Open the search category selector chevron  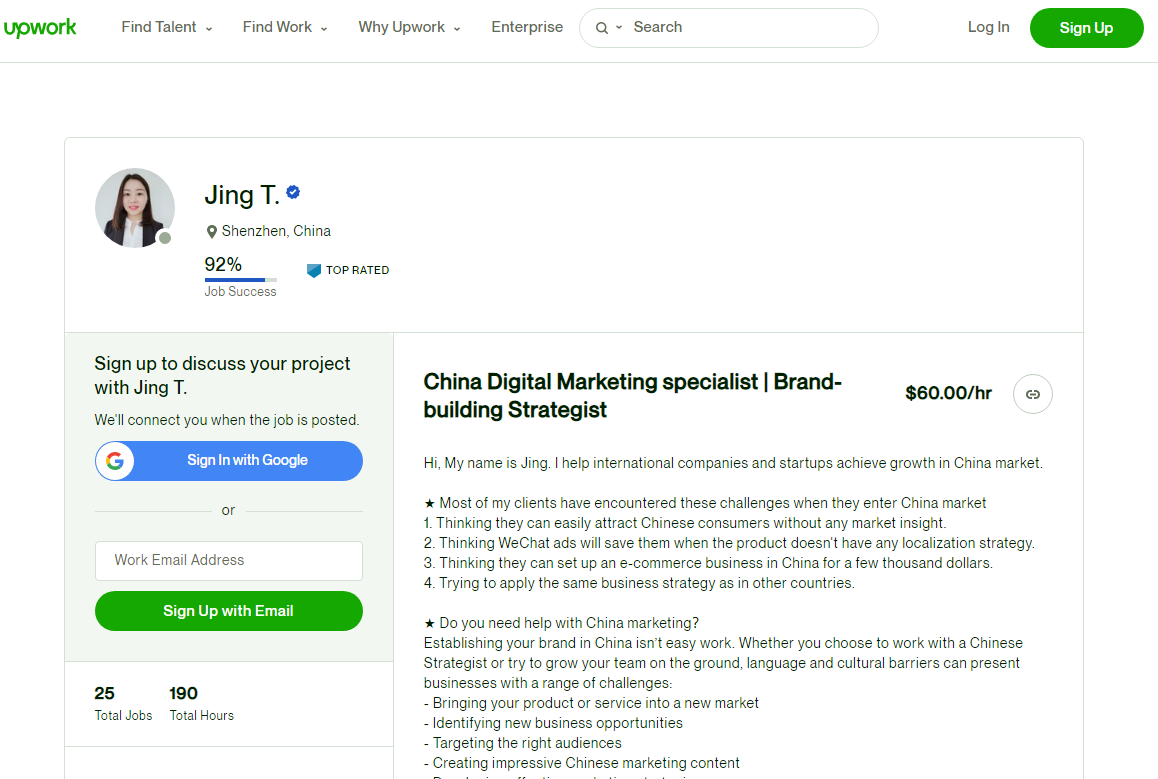point(618,28)
